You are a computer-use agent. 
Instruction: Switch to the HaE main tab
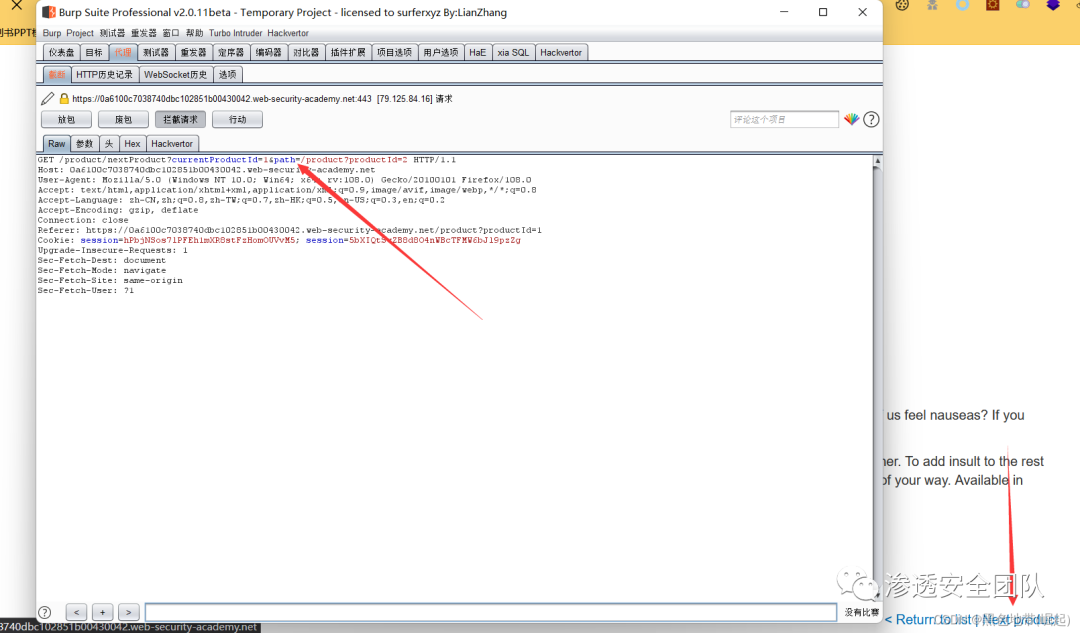point(478,52)
